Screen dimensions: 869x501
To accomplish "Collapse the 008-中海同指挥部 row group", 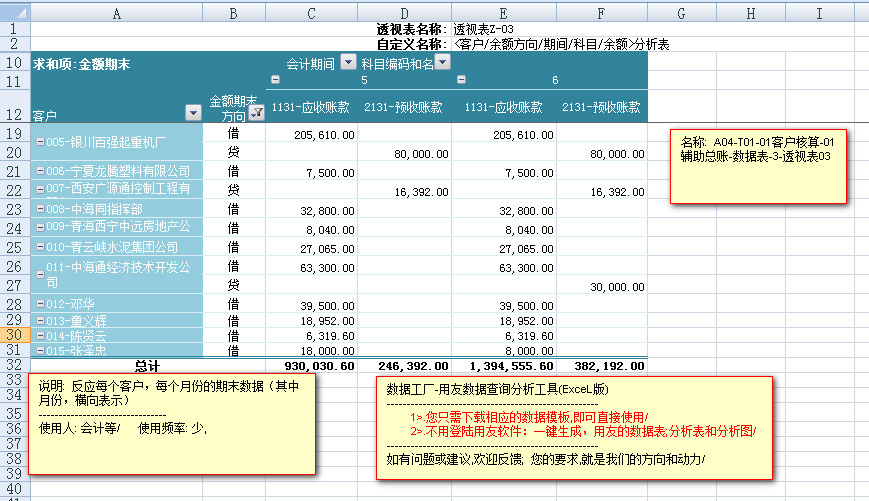I will click(x=40, y=209).
